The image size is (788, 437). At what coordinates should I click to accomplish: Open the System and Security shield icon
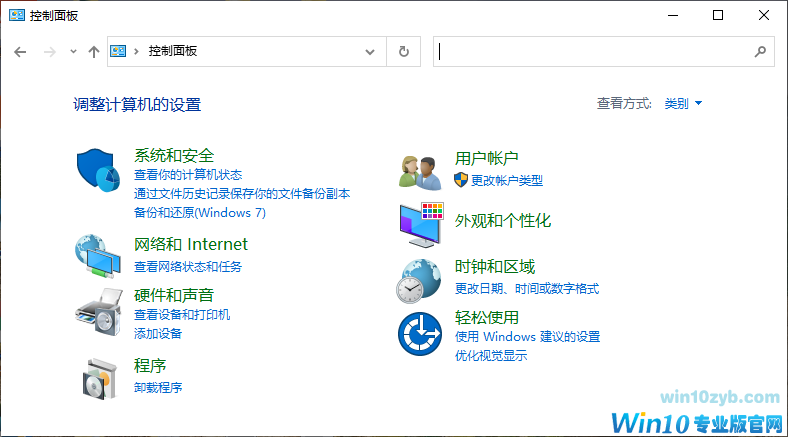pyautogui.click(x=98, y=170)
